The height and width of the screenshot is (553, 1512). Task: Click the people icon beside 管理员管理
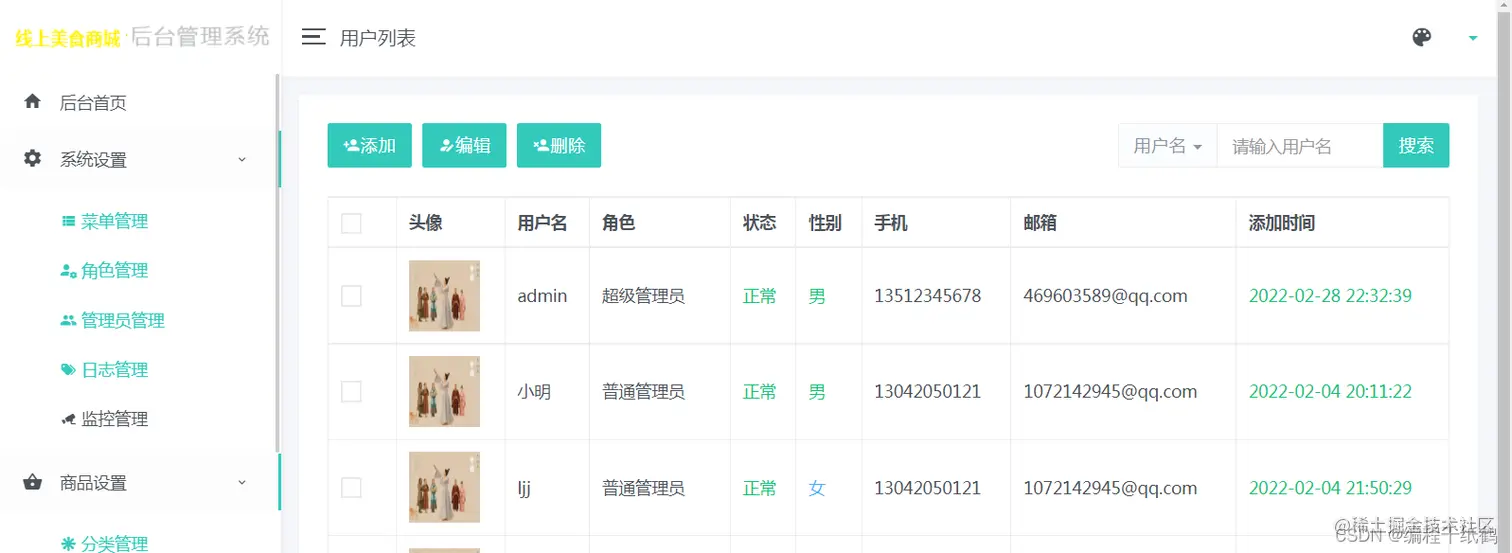tap(68, 320)
